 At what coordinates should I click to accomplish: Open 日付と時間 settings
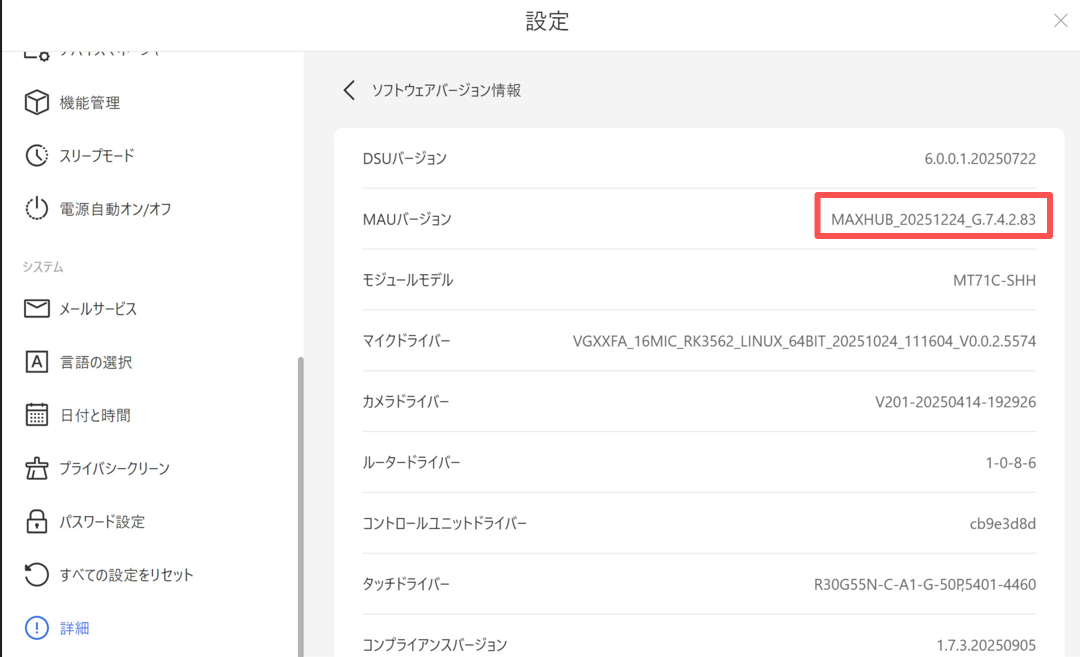(x=95, y=415)
